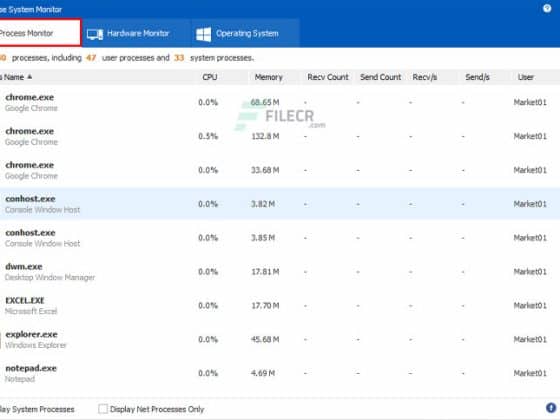Click Market01 user cell in explorer.exe row

click(x=530, y=339)
